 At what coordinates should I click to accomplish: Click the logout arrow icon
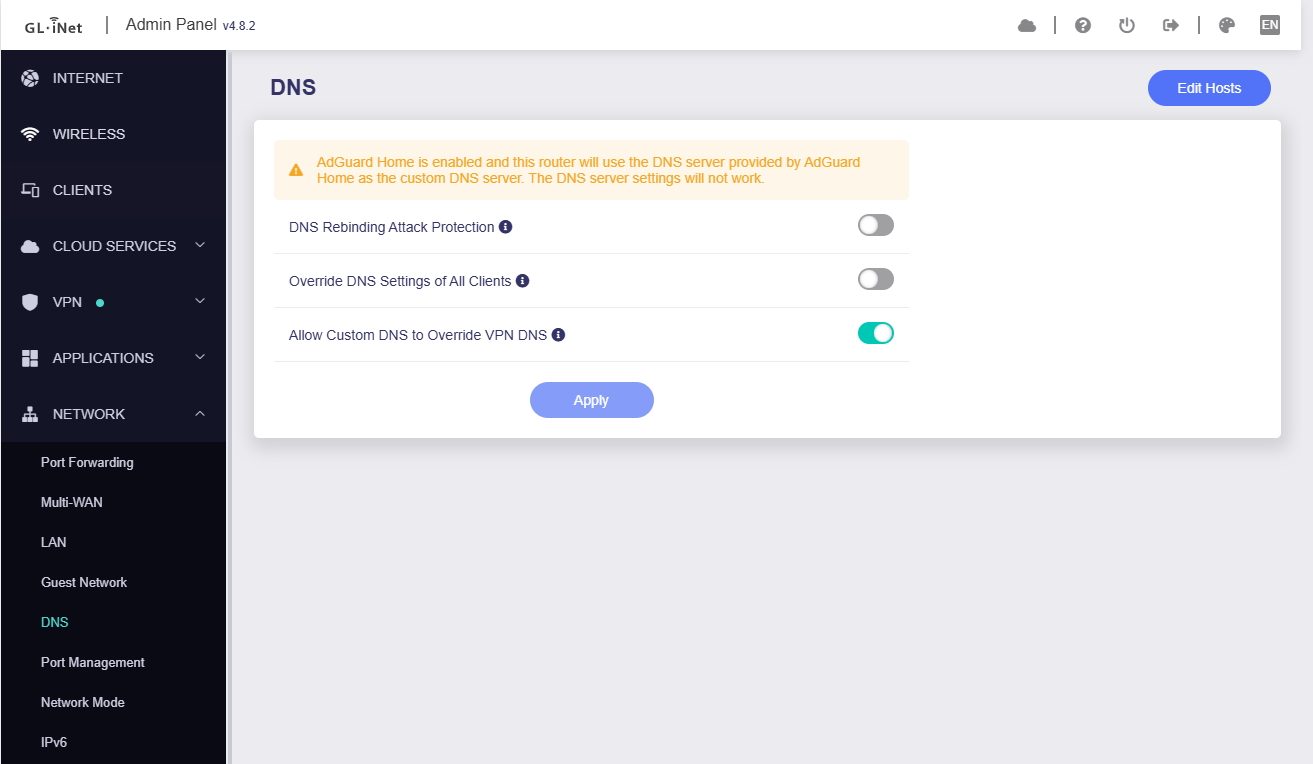point(1171,26)
